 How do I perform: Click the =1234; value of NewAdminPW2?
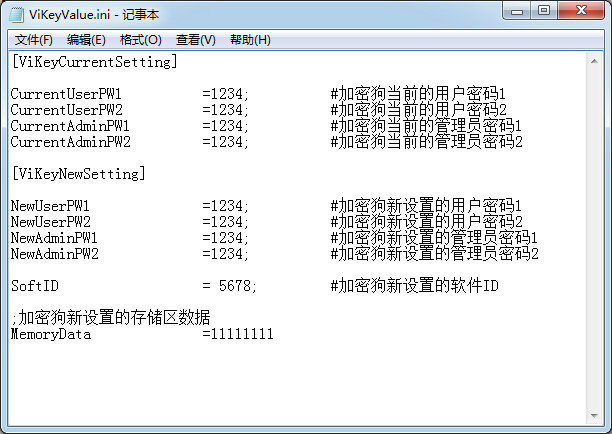(225, 254)
